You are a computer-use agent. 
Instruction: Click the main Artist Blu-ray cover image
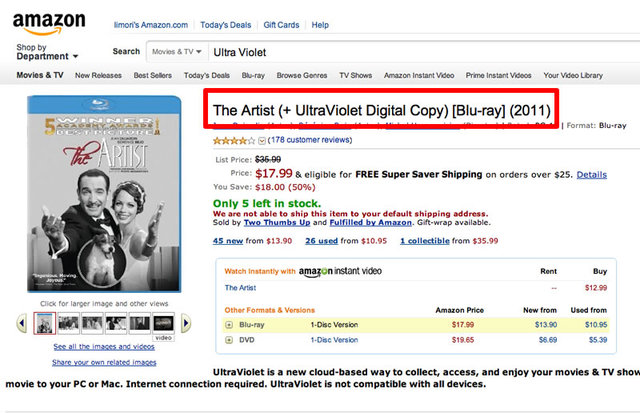pos(105,196)
